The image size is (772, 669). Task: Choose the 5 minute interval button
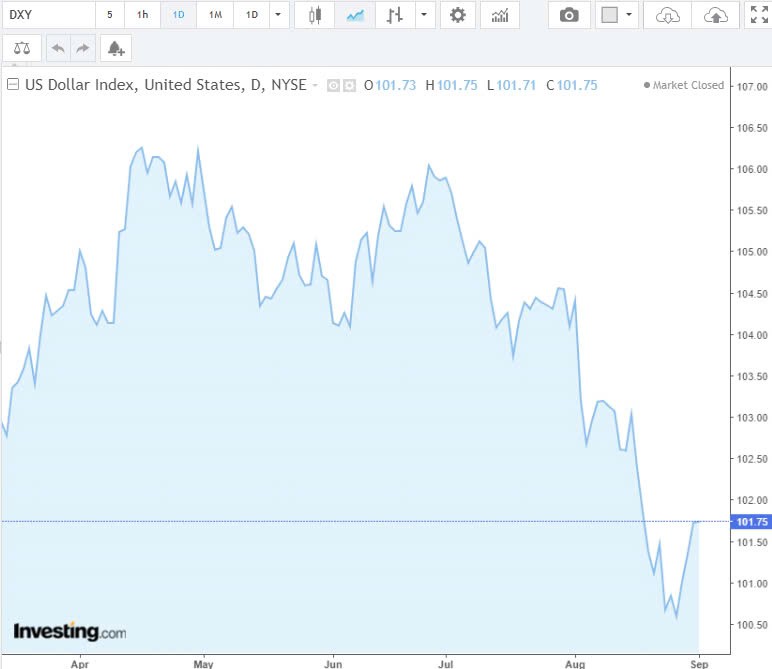click(110, 15)
